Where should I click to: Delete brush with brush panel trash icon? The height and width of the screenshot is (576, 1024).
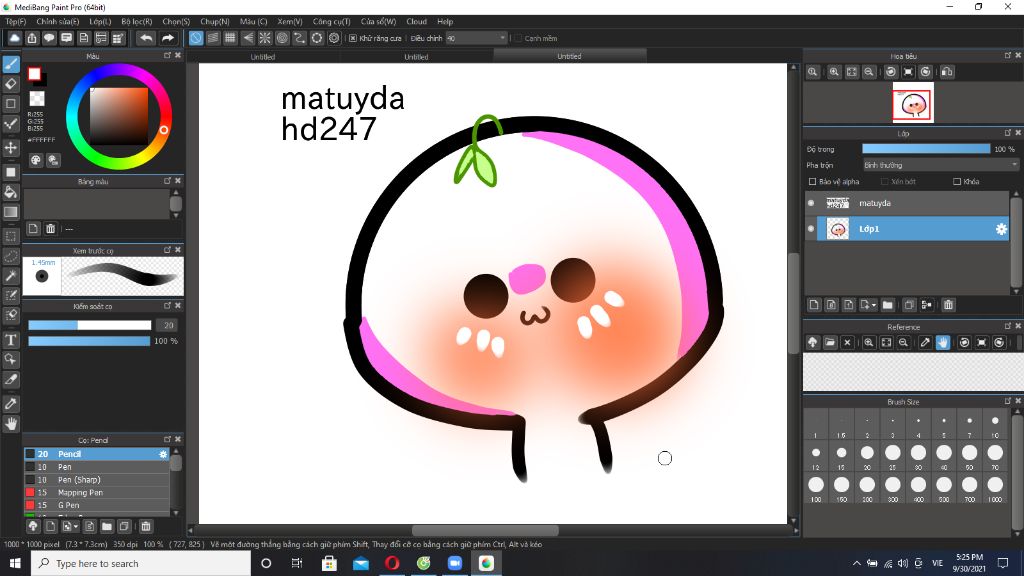146,526
